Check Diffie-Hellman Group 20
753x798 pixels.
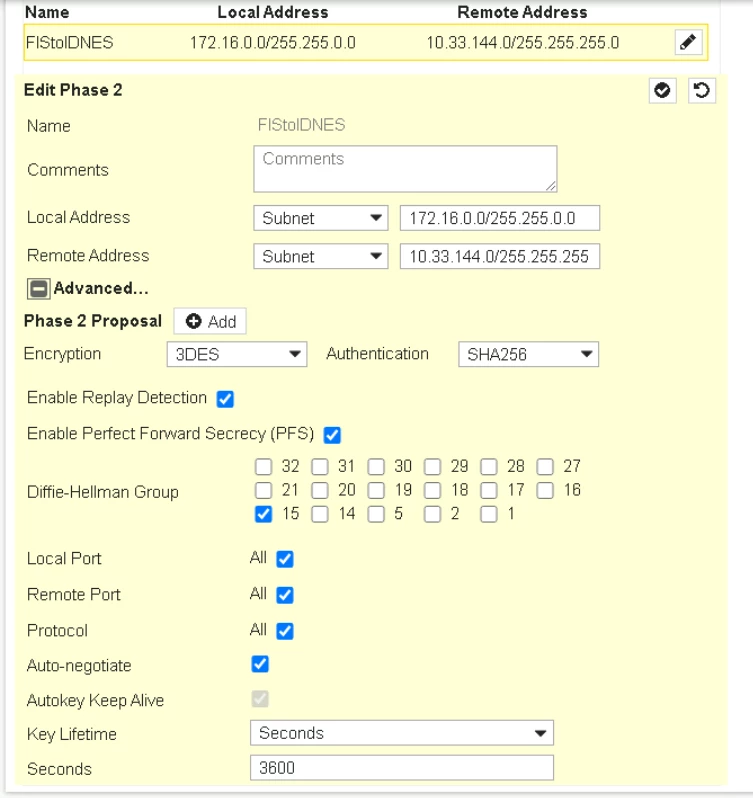coord(320,490)
